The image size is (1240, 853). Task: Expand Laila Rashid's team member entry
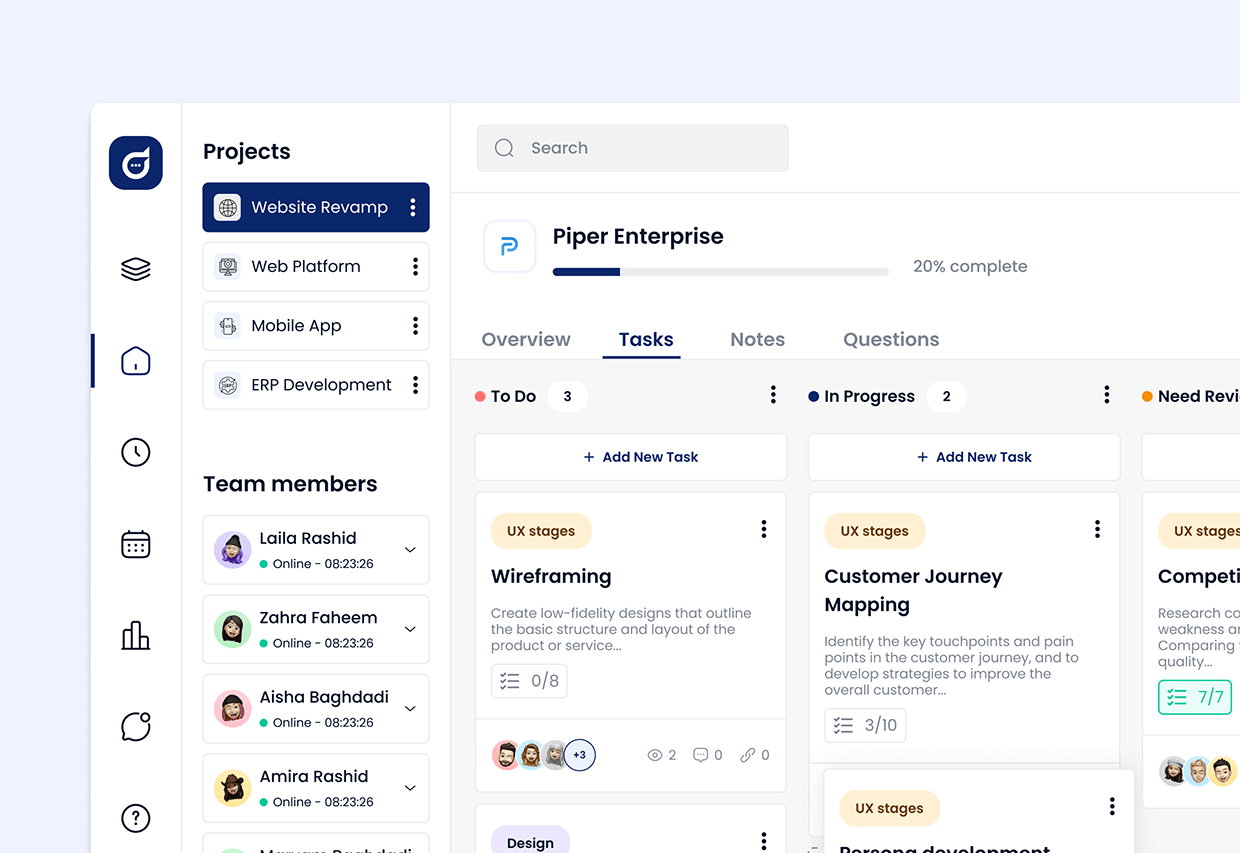point(410,549)
